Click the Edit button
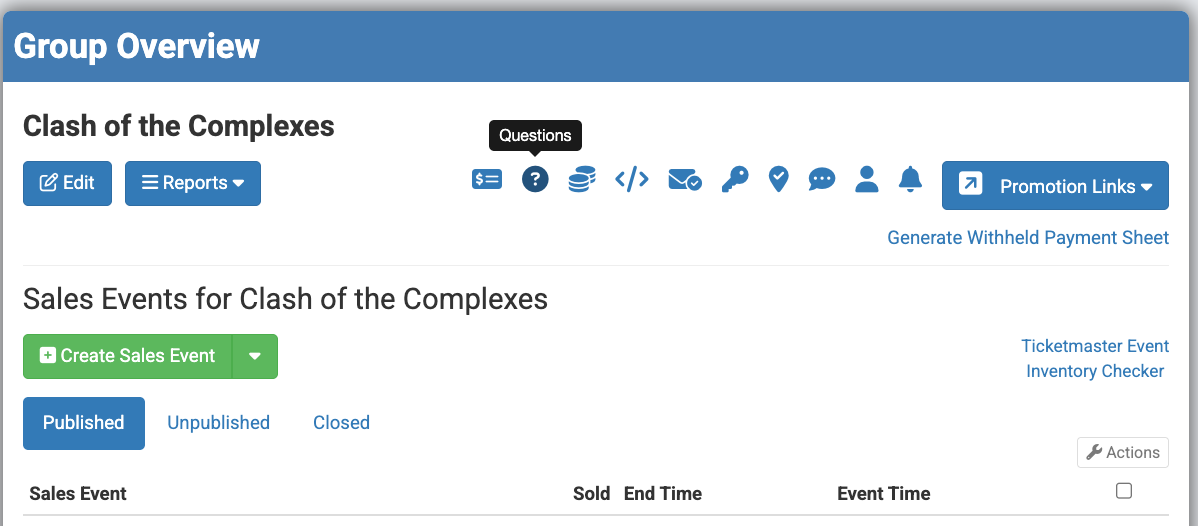Screen dimensions: 1198x526 coord(67,183)
